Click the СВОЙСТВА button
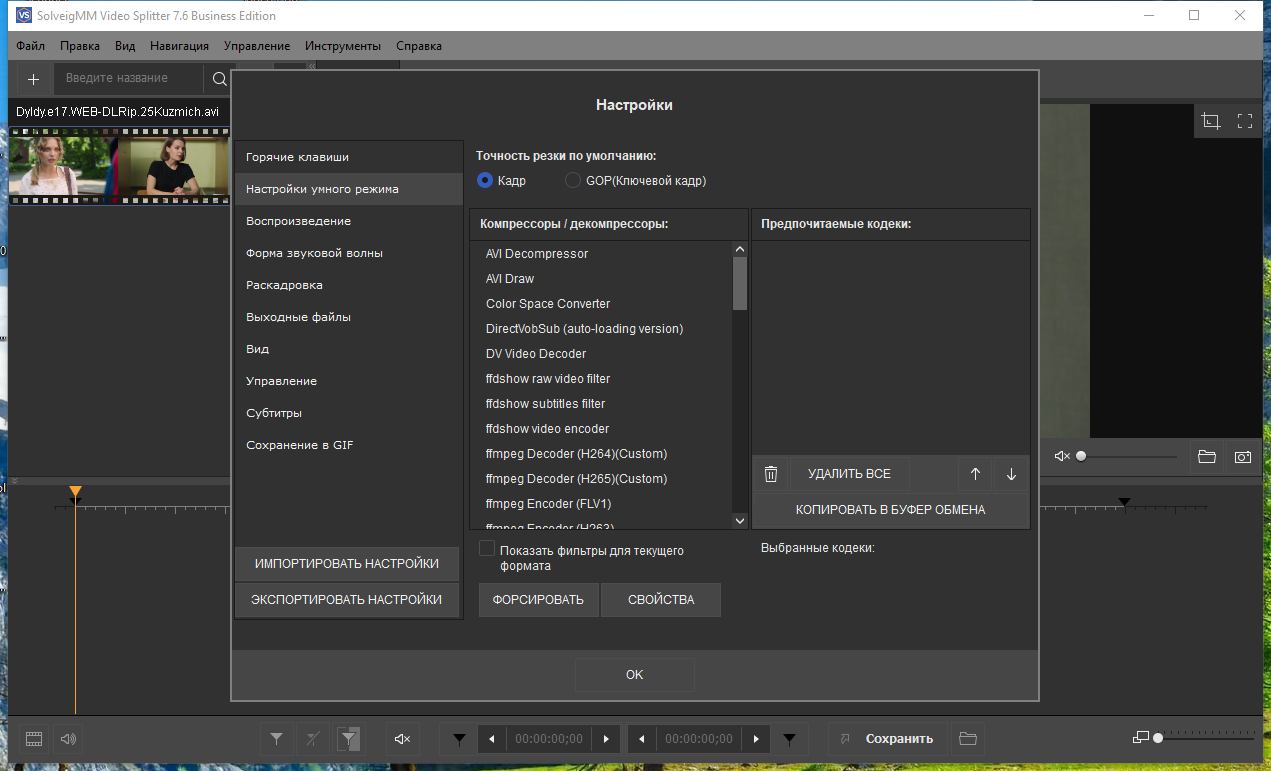The image size is (1271, 771). [661, 600]
